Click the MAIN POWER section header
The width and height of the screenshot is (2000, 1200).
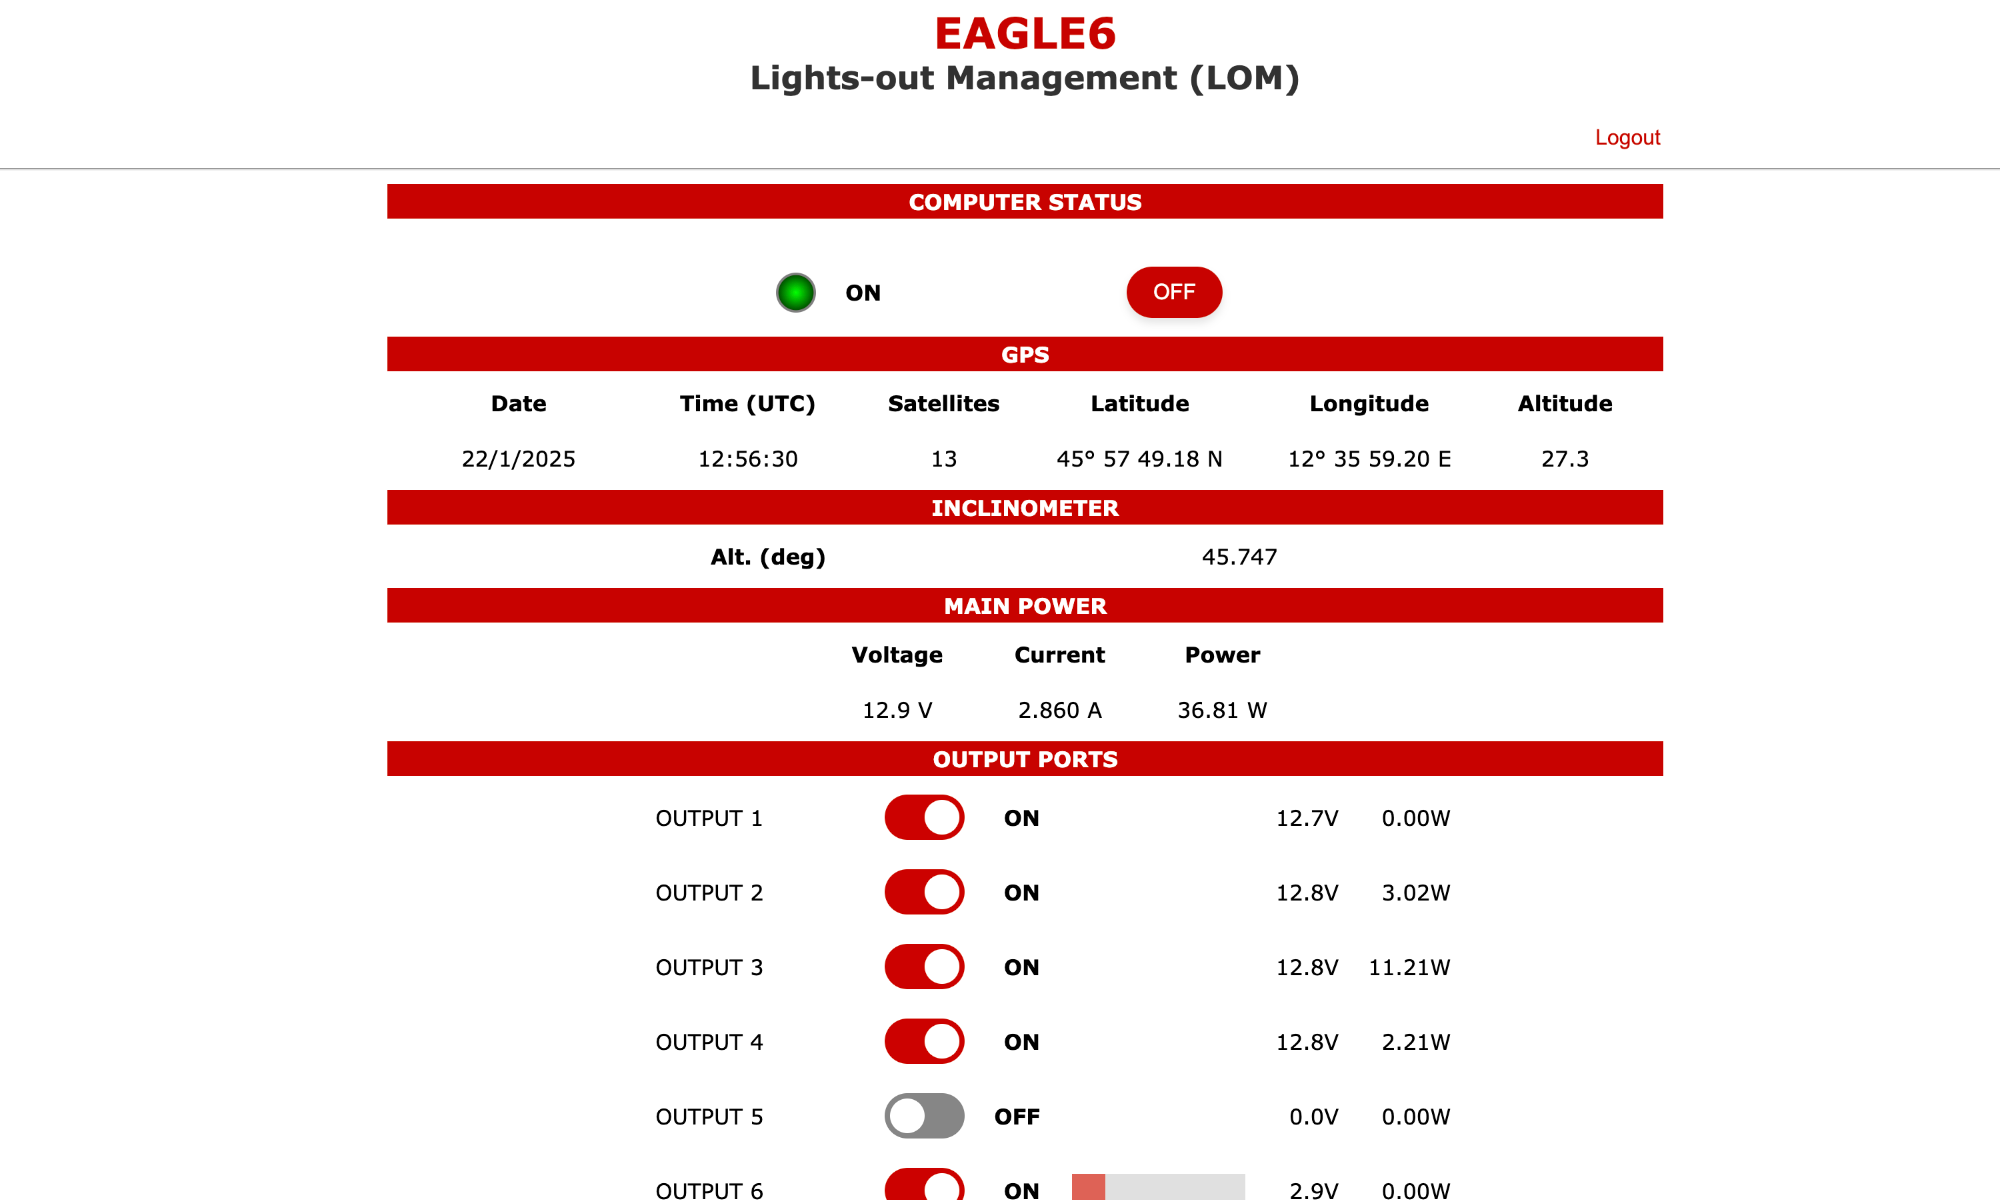(1025, 606)
